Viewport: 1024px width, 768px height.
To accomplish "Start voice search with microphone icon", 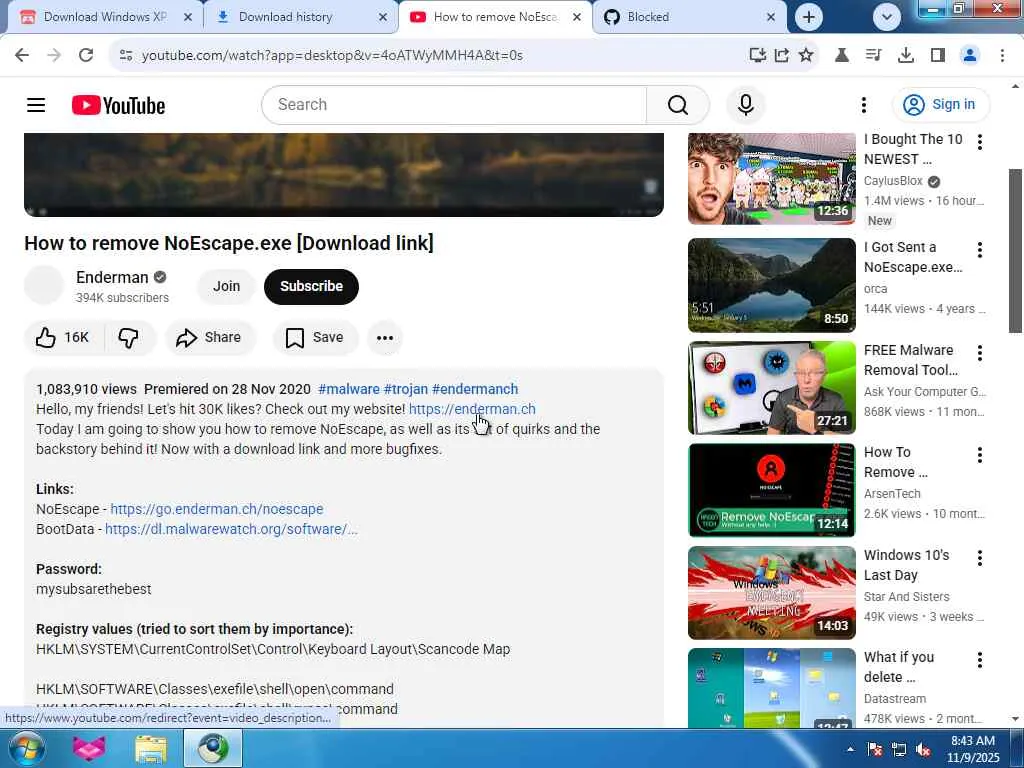I will [745, 104].
